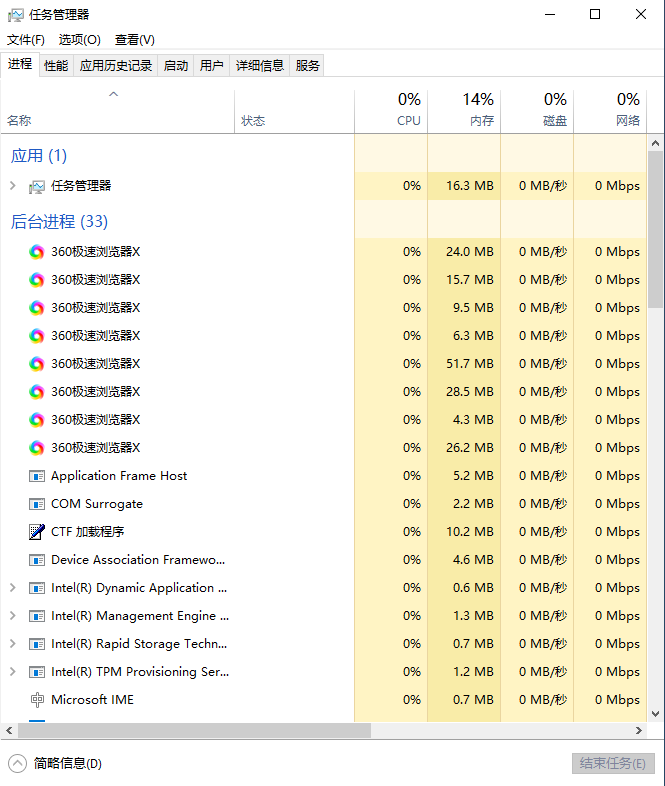Expand Intel(R) TPM Provisioning Service entry
This screenshot has width=665, height=786.
click(x=12, y=672)
